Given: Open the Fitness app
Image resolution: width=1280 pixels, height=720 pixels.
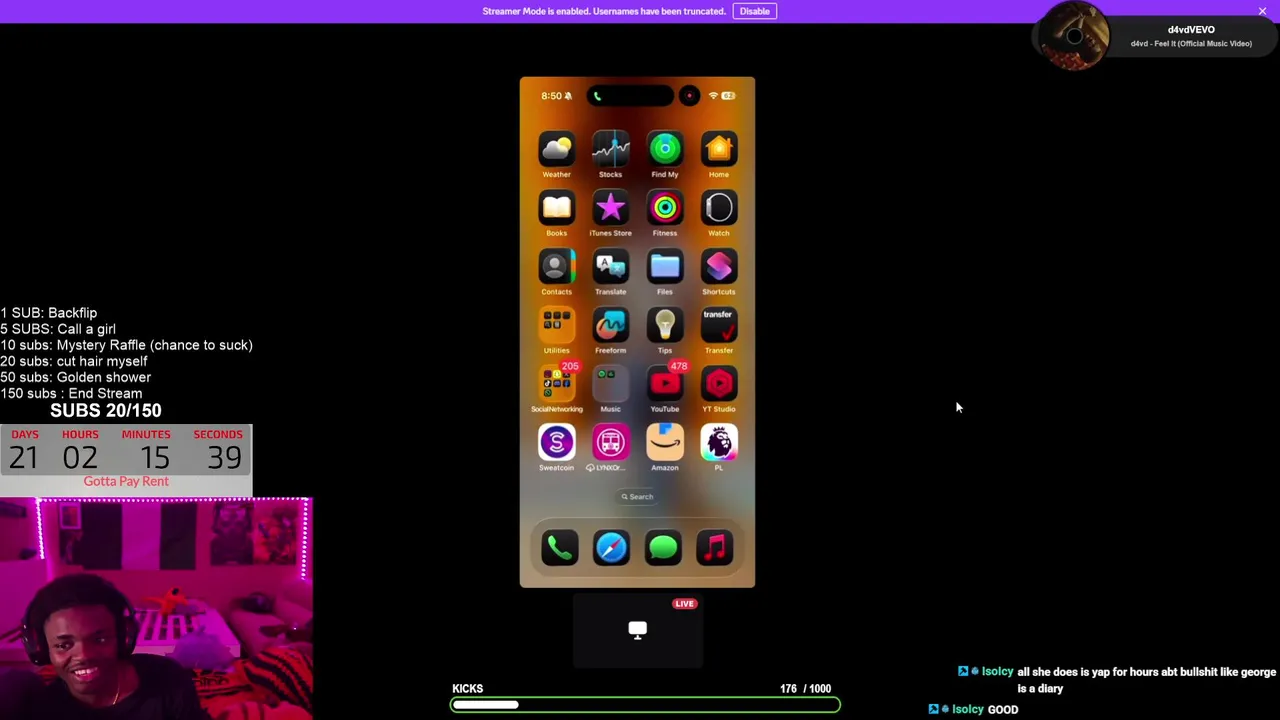Looking at the screenshot, I should click(665, 209).
